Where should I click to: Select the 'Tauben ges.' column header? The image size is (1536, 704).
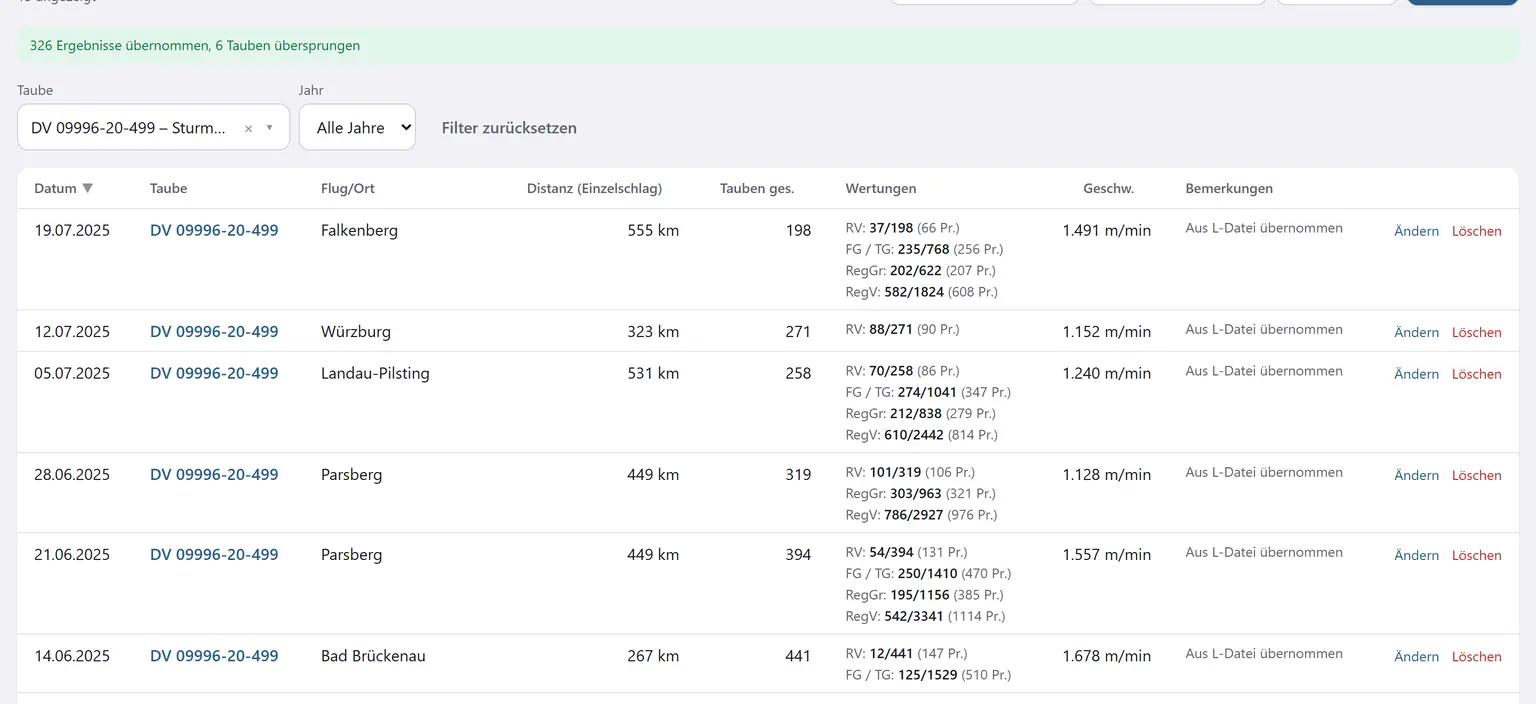click(x=757, y=188)
